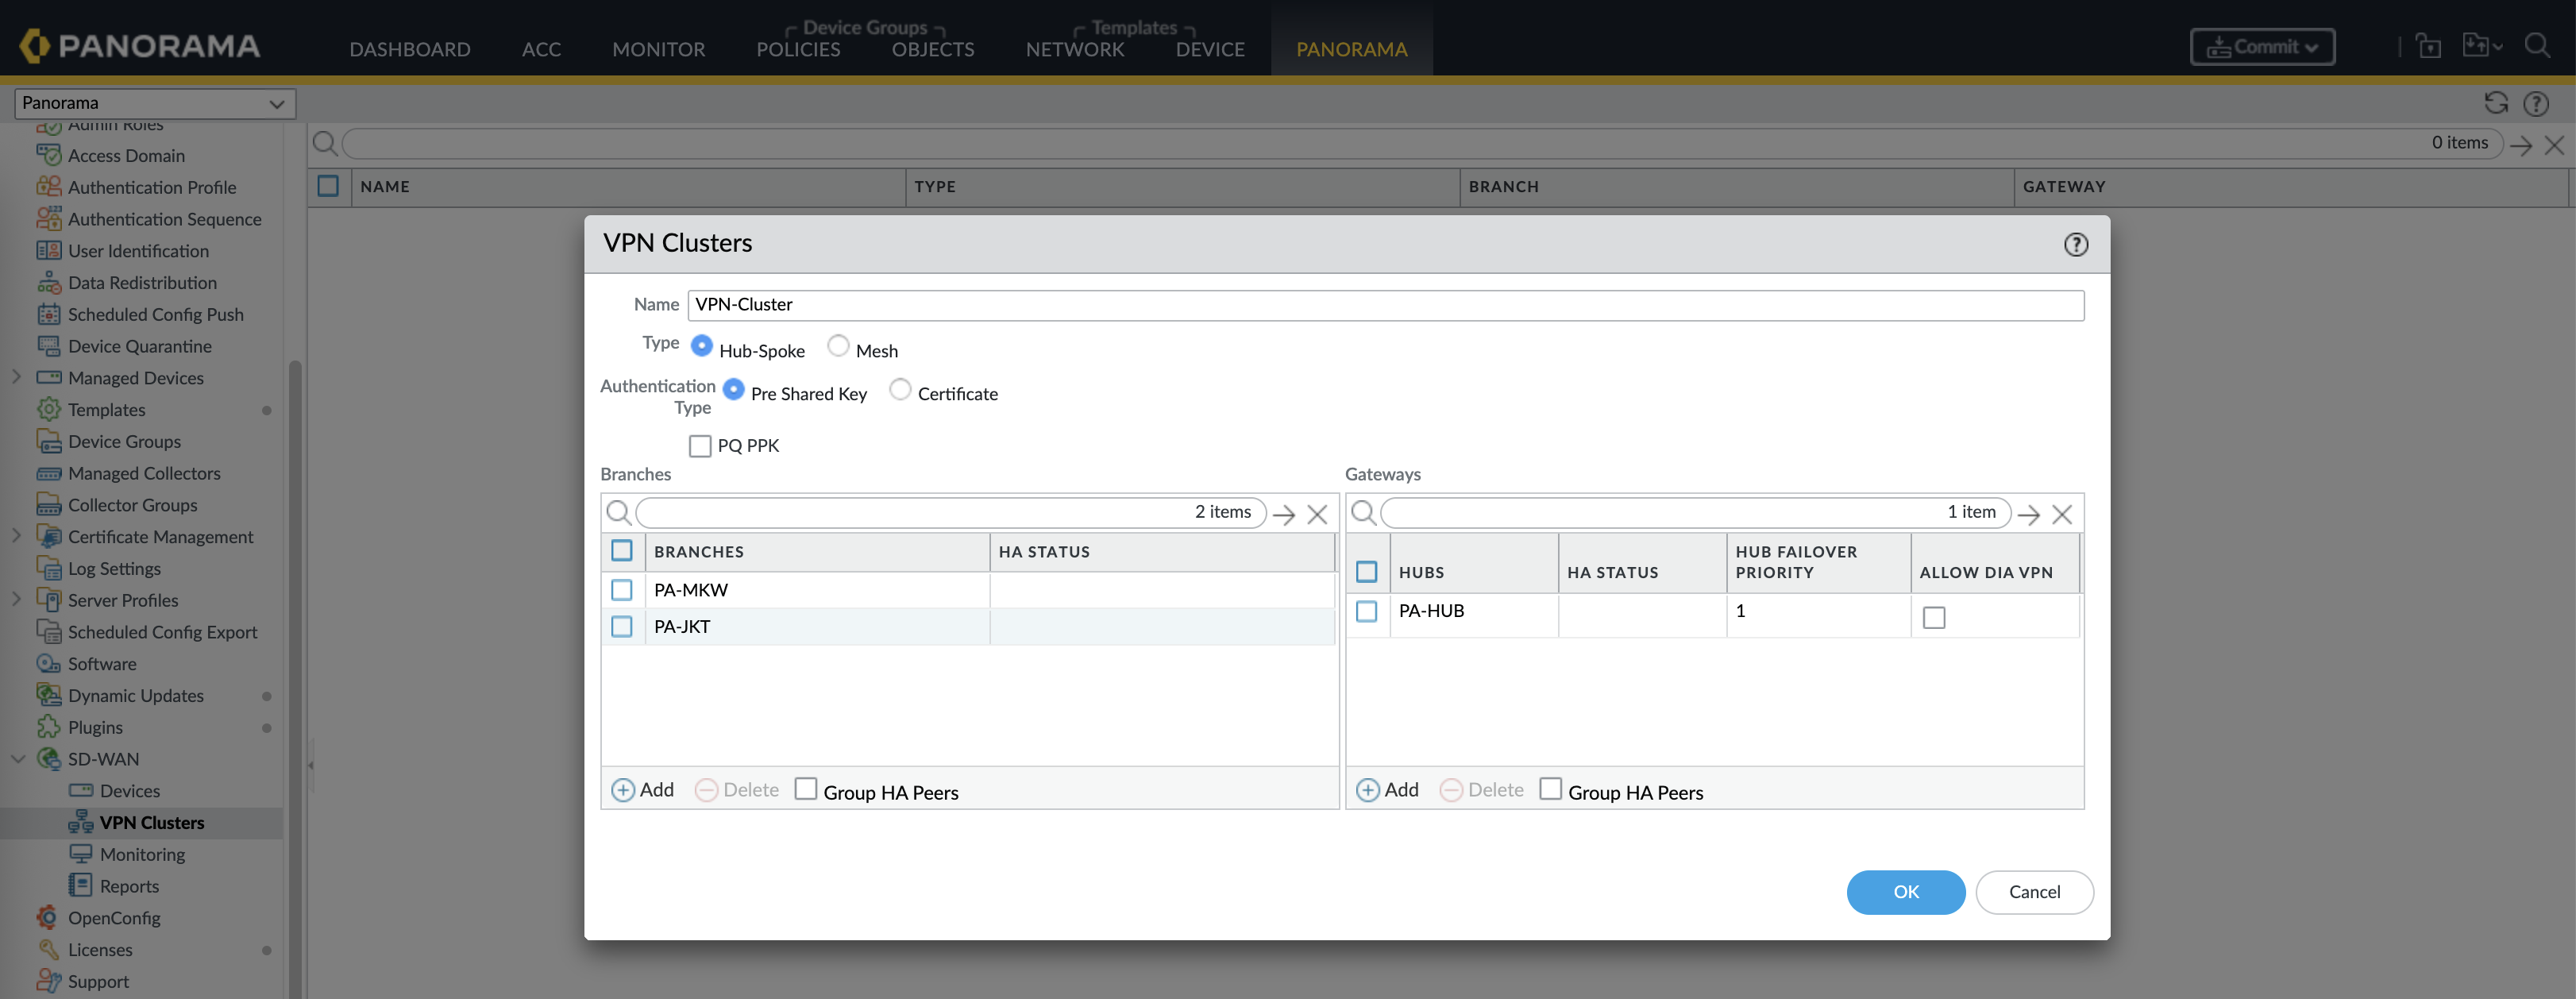Enable the PQ PPK checkbox
Viewport: 2576px width, 999px height.
point(700,446)
